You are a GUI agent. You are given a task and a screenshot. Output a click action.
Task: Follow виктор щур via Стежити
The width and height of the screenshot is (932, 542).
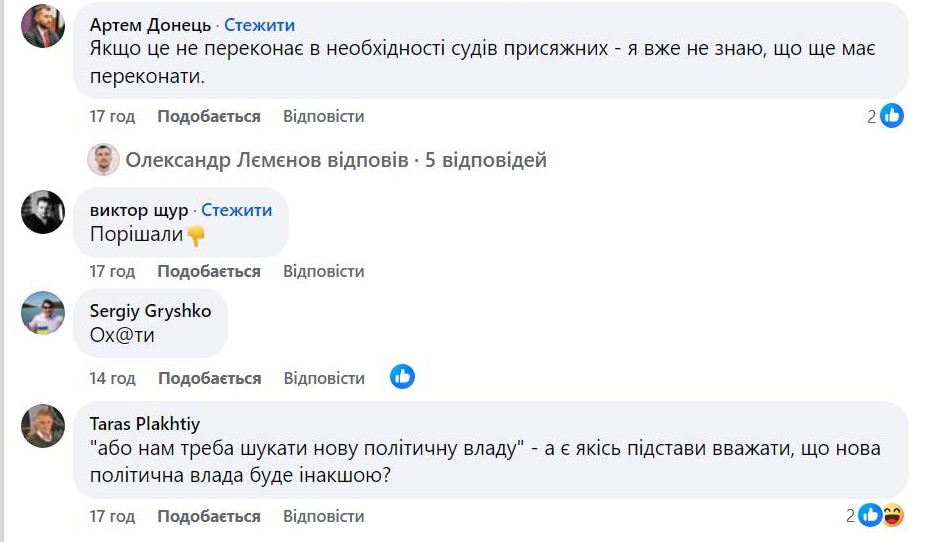click(236, 210)
